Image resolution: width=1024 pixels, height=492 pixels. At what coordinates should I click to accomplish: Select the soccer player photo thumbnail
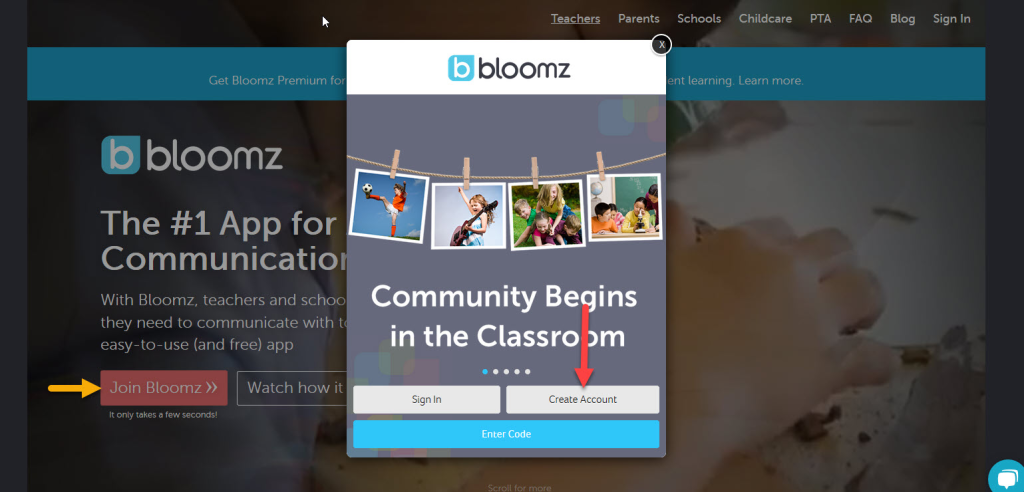(x=389, y=206)
